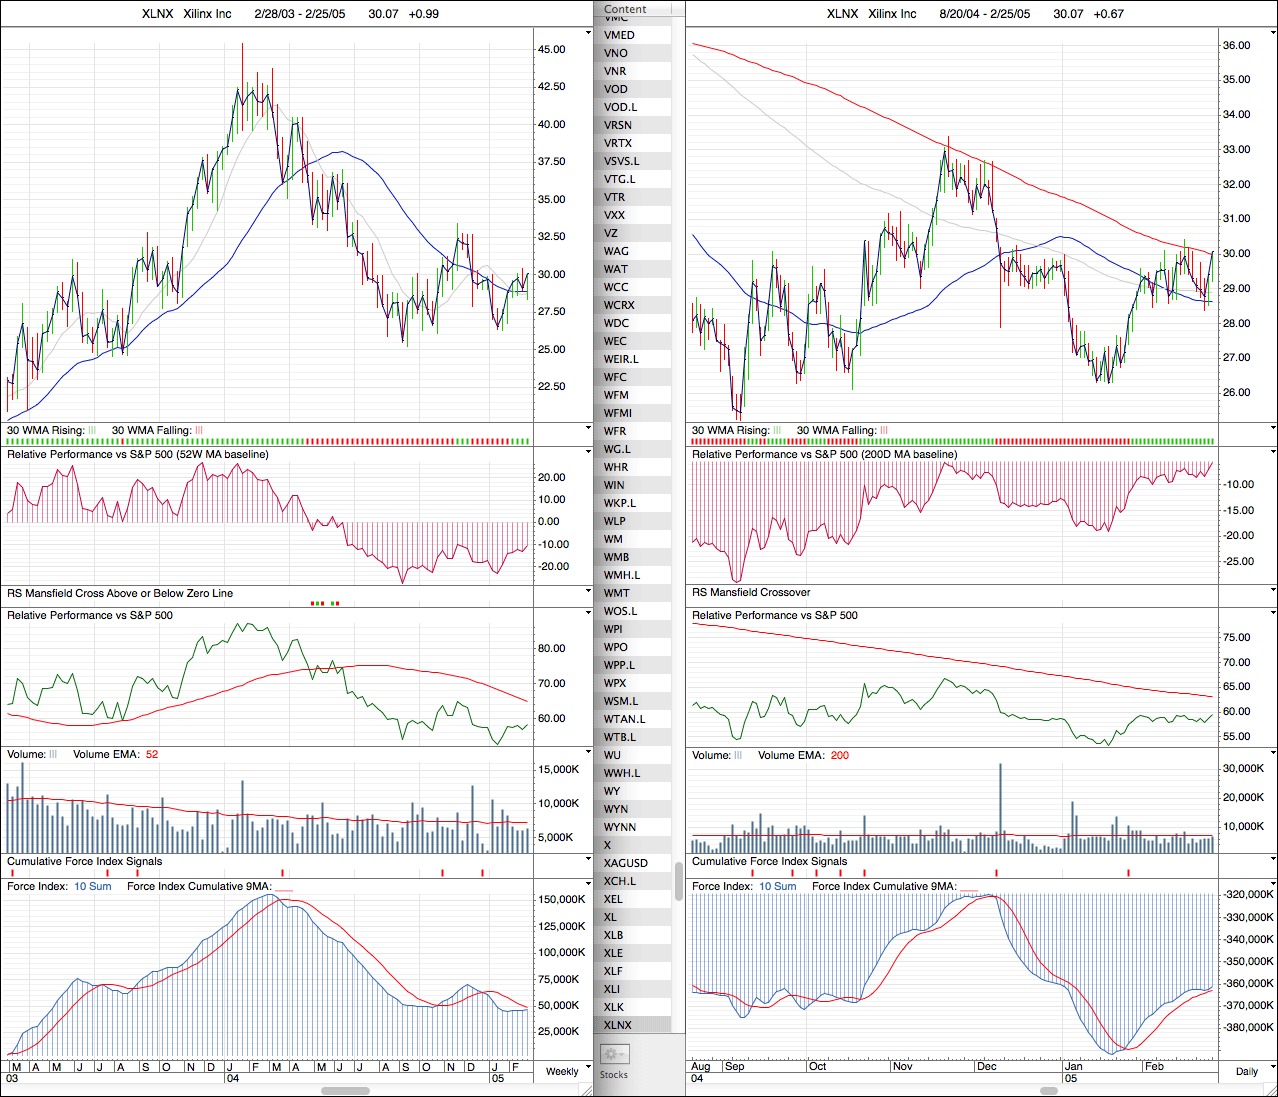Expand the weekly Volume pane options arrow
The image size is (1278, 1097).
(x=588, y=753)
